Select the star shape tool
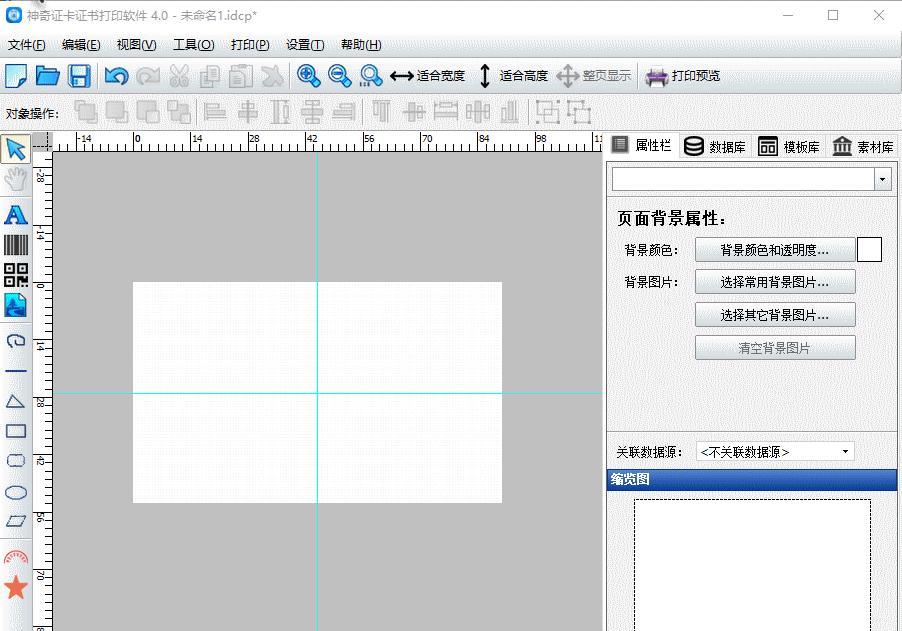 tap(16, 587)
